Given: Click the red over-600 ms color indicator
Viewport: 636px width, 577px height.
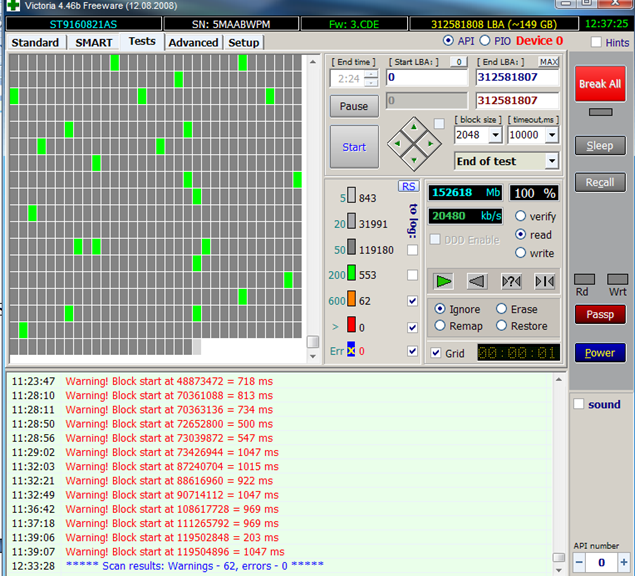Looking at the screenshot, I should coord(351,325).
